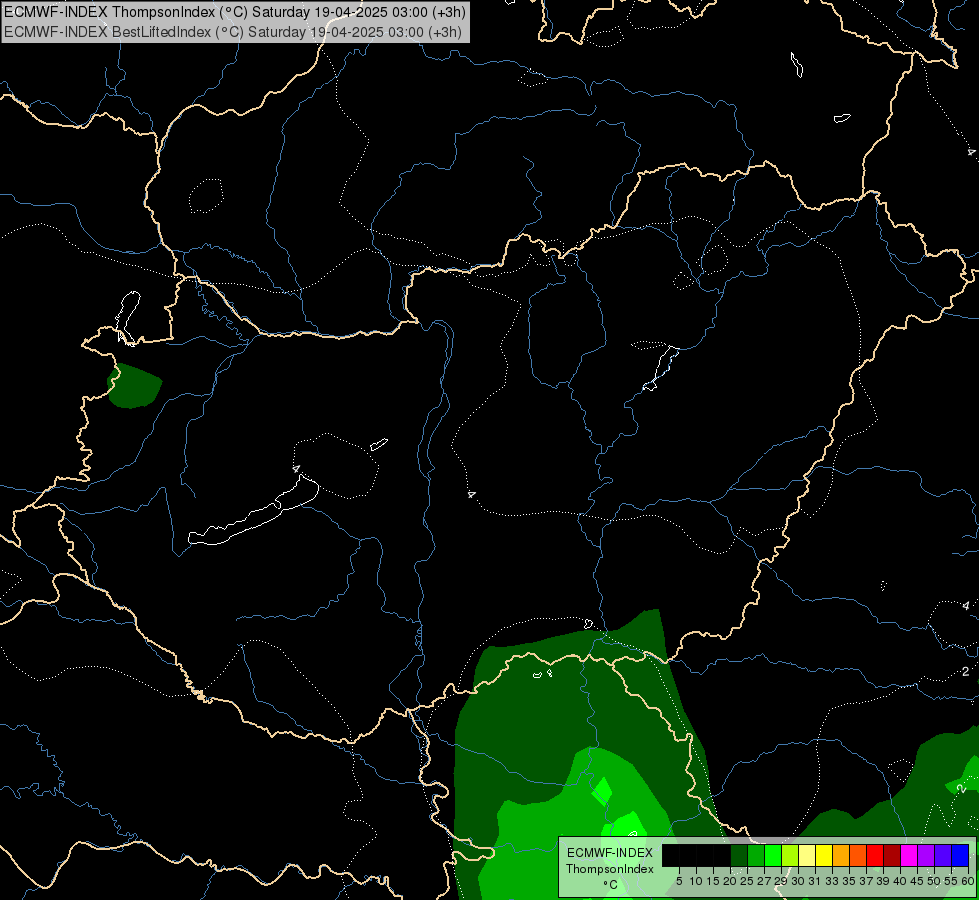
Task: Click legend tick value 45
Action: click(917, 881)
